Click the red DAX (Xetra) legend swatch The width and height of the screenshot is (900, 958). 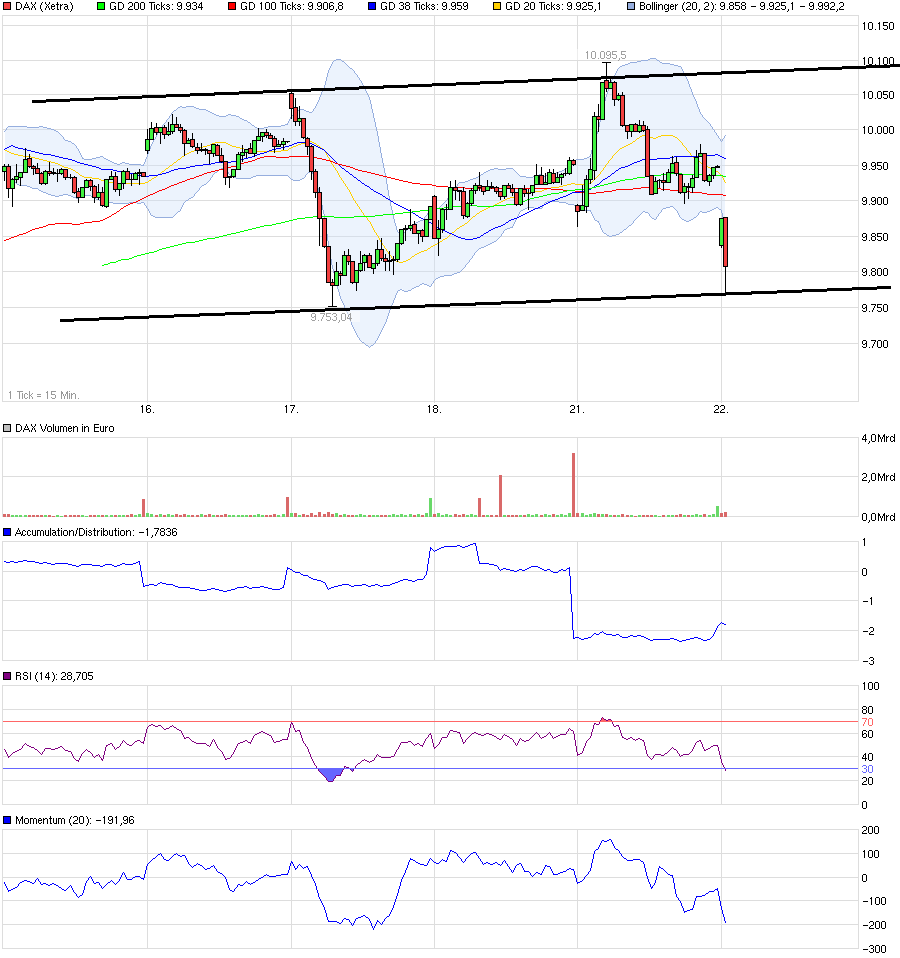pyautogui.click(x=7, y=6)
